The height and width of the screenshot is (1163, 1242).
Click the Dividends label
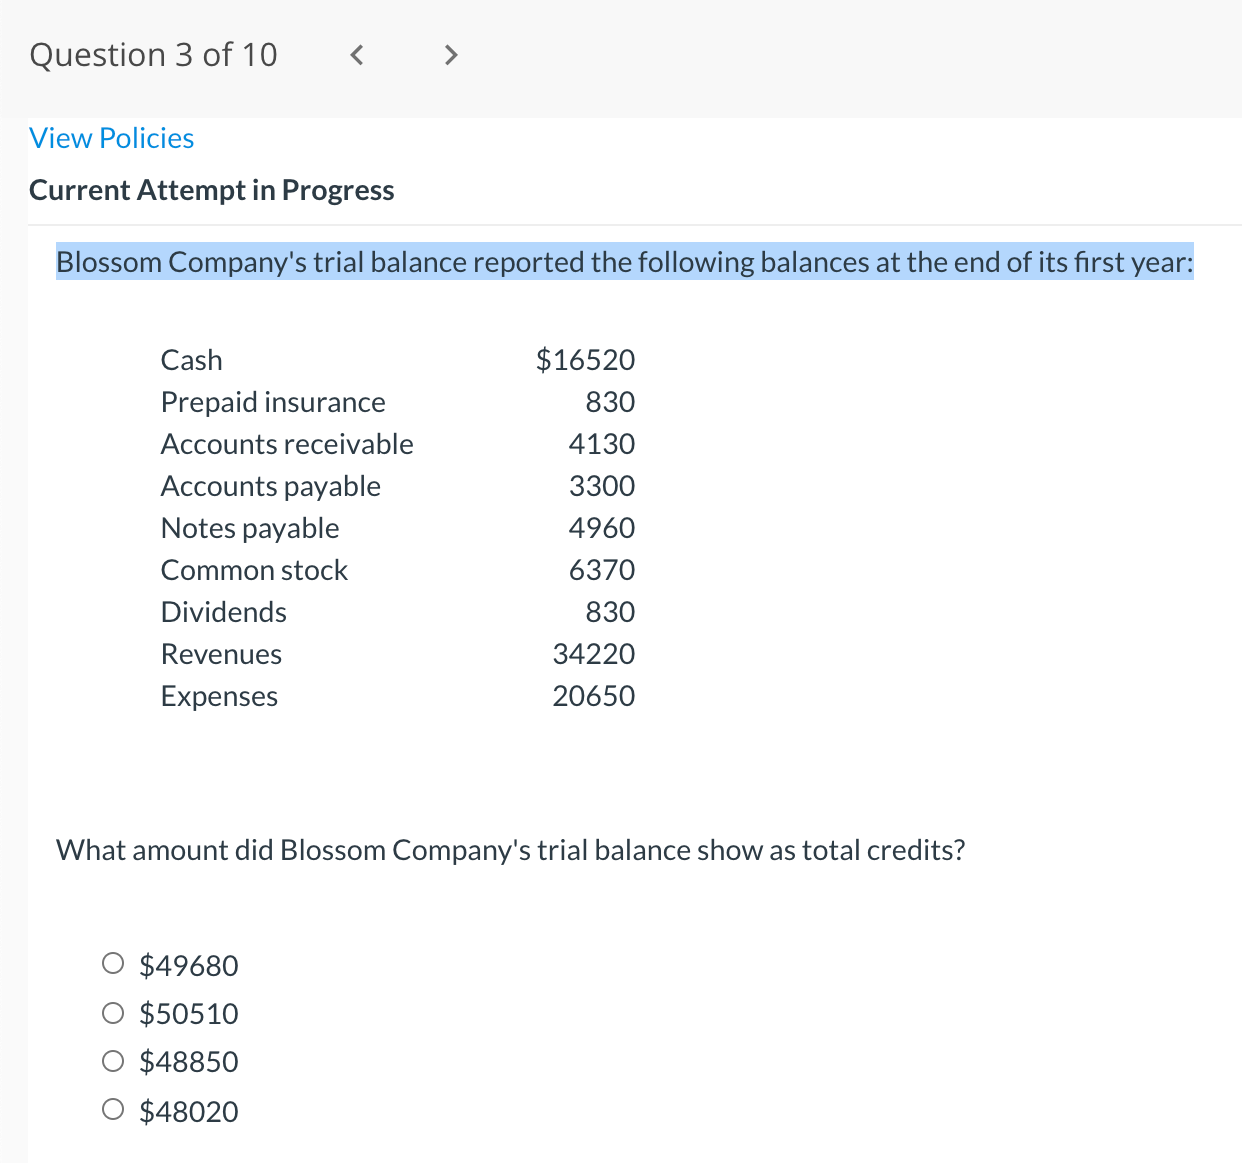(223, 612)
